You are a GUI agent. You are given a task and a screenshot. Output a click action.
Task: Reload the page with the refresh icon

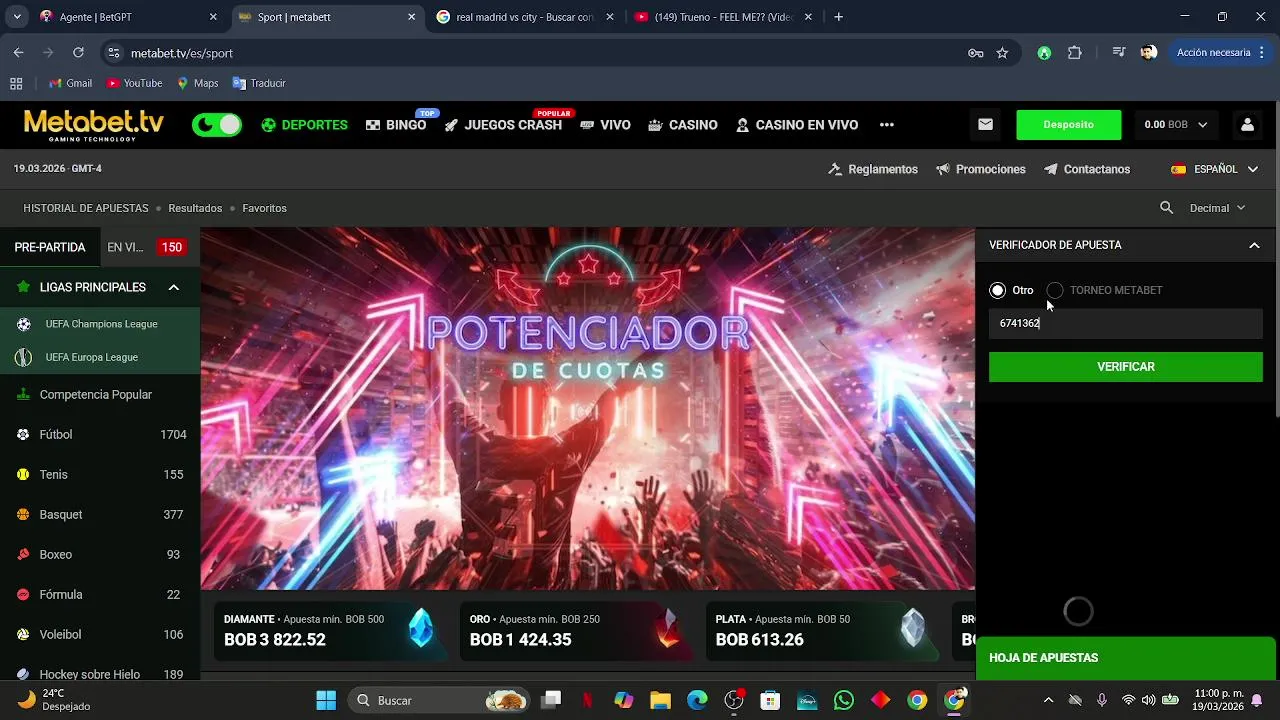click(78, 53)
